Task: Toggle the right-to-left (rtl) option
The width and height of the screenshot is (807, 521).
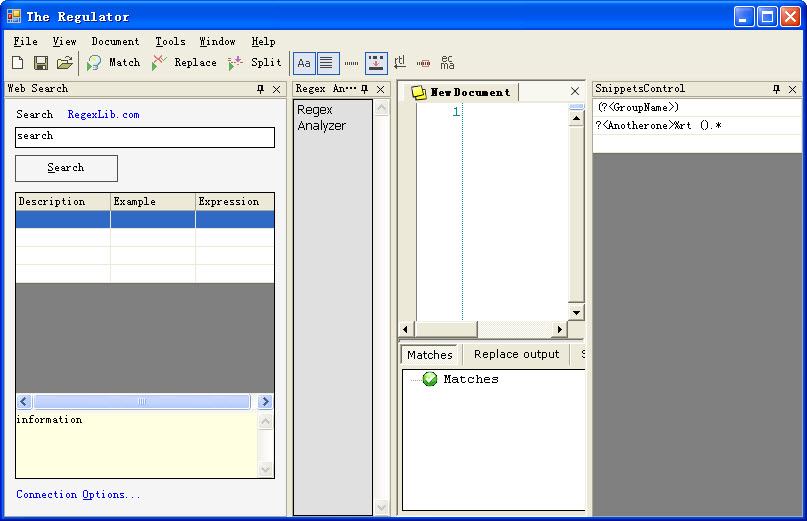Action: (x=400, y=63)
